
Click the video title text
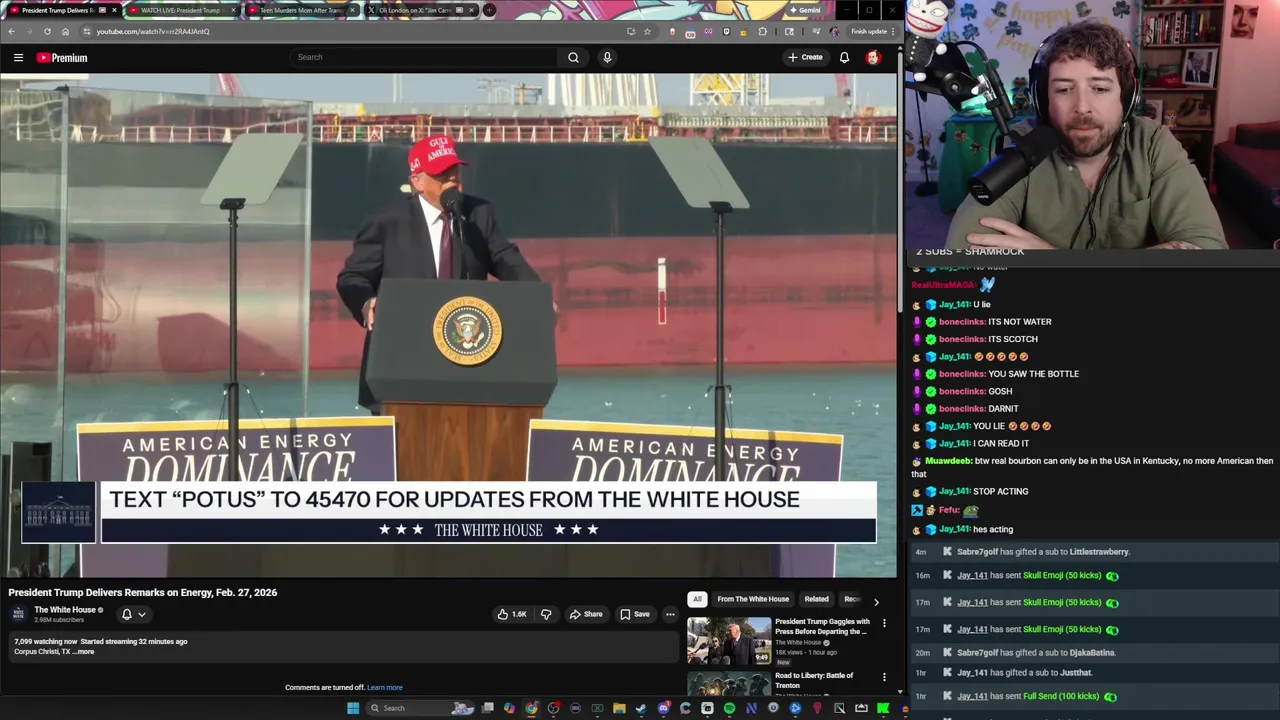[x=143, y=592]
